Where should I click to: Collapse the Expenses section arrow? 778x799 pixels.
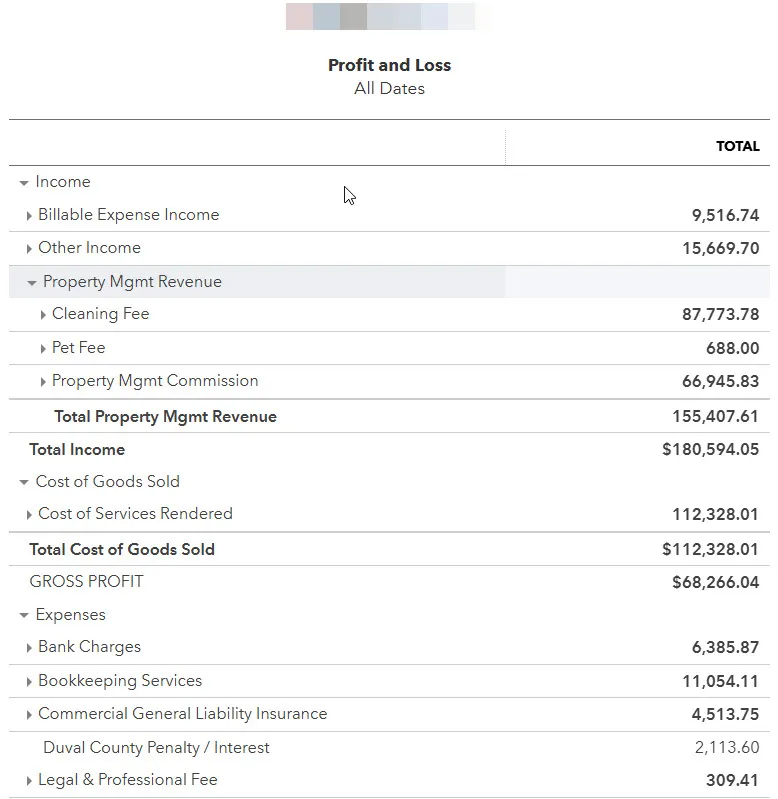(x=24, y=616)
